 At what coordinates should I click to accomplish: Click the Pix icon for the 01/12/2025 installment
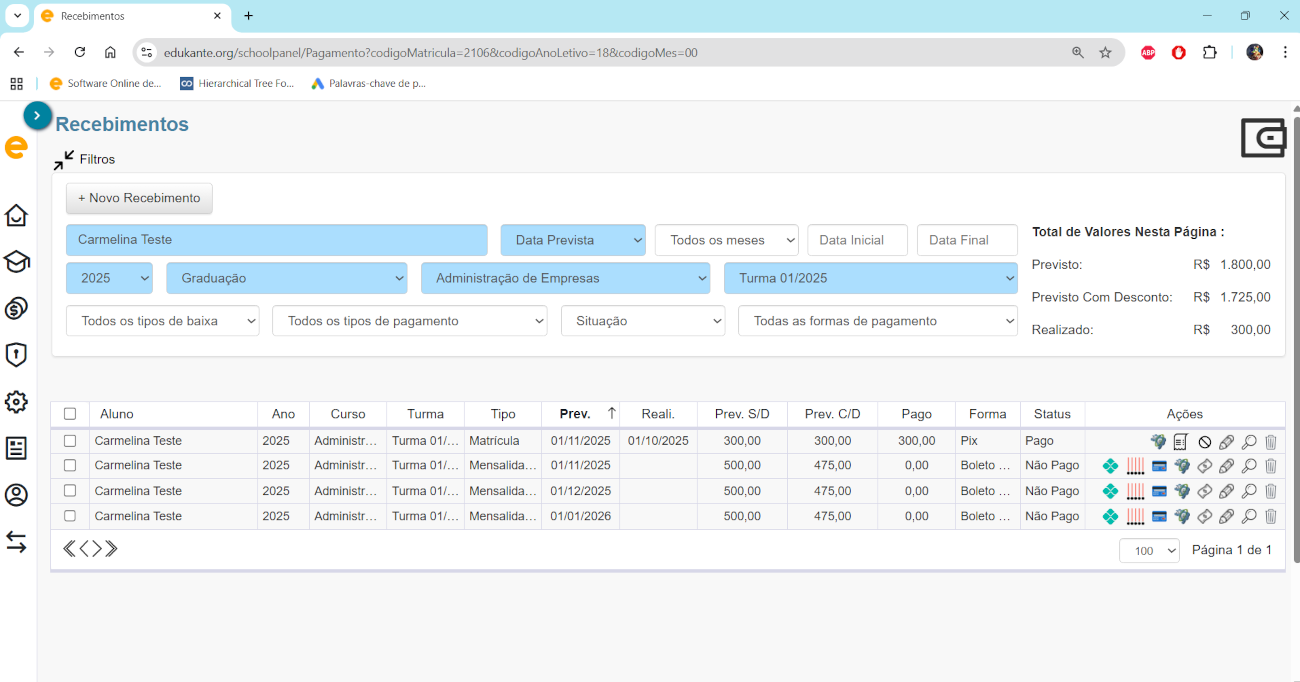click(1110, 491)
